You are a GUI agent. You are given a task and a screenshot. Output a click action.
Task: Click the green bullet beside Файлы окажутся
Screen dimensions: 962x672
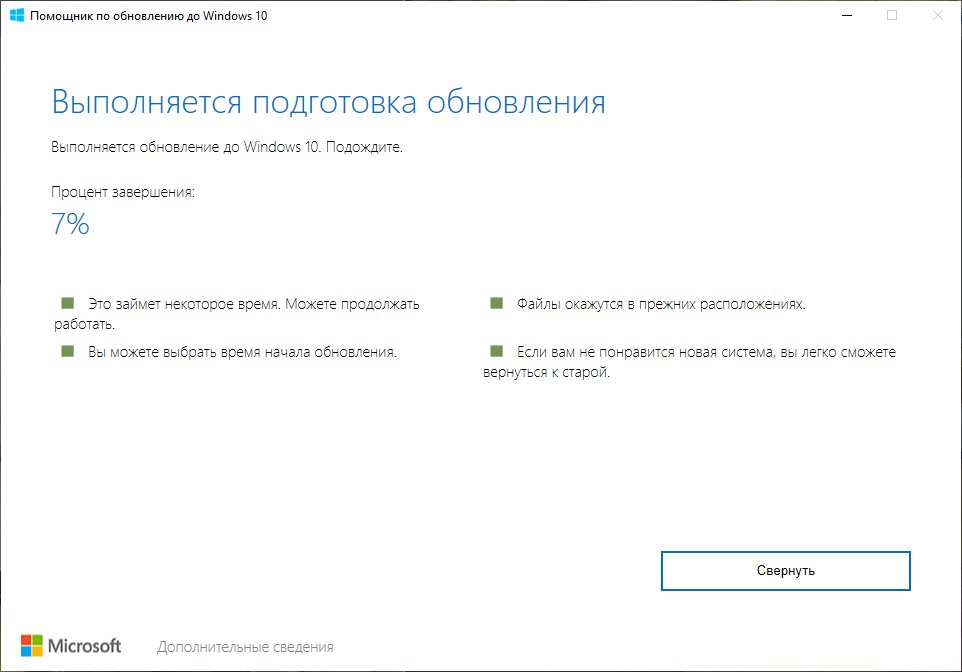tap(496, 303)
